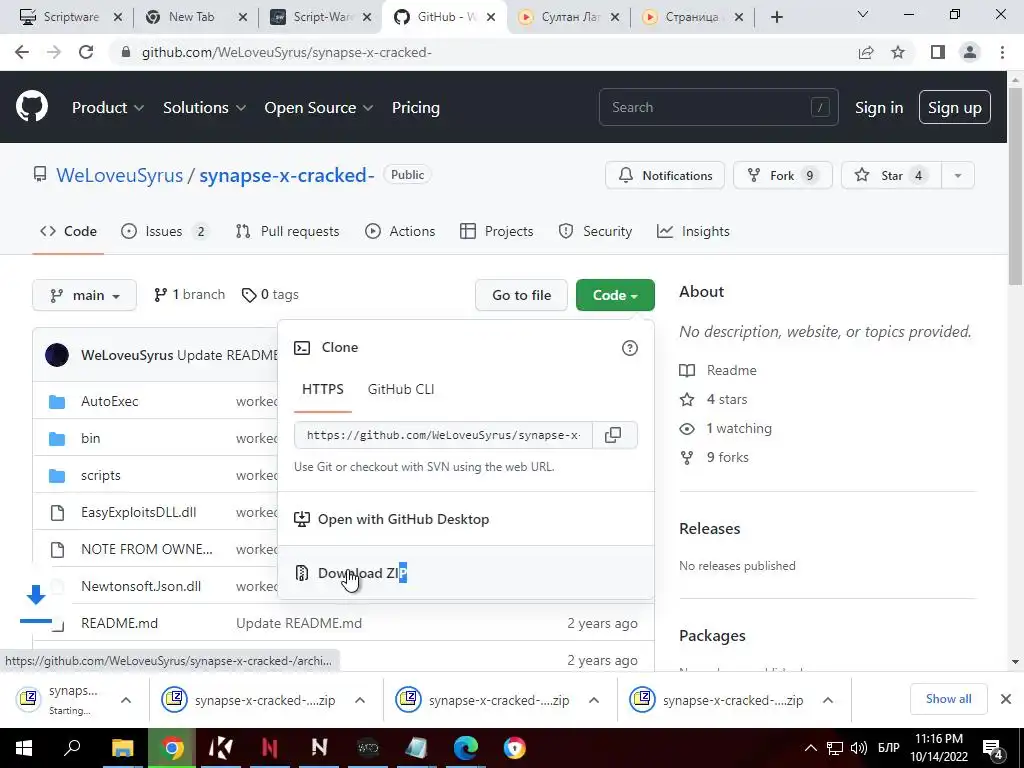Click the volume speaker tray icon
Image resolution: width=1024 pixels, height=768 pixels.
[858, 748]
